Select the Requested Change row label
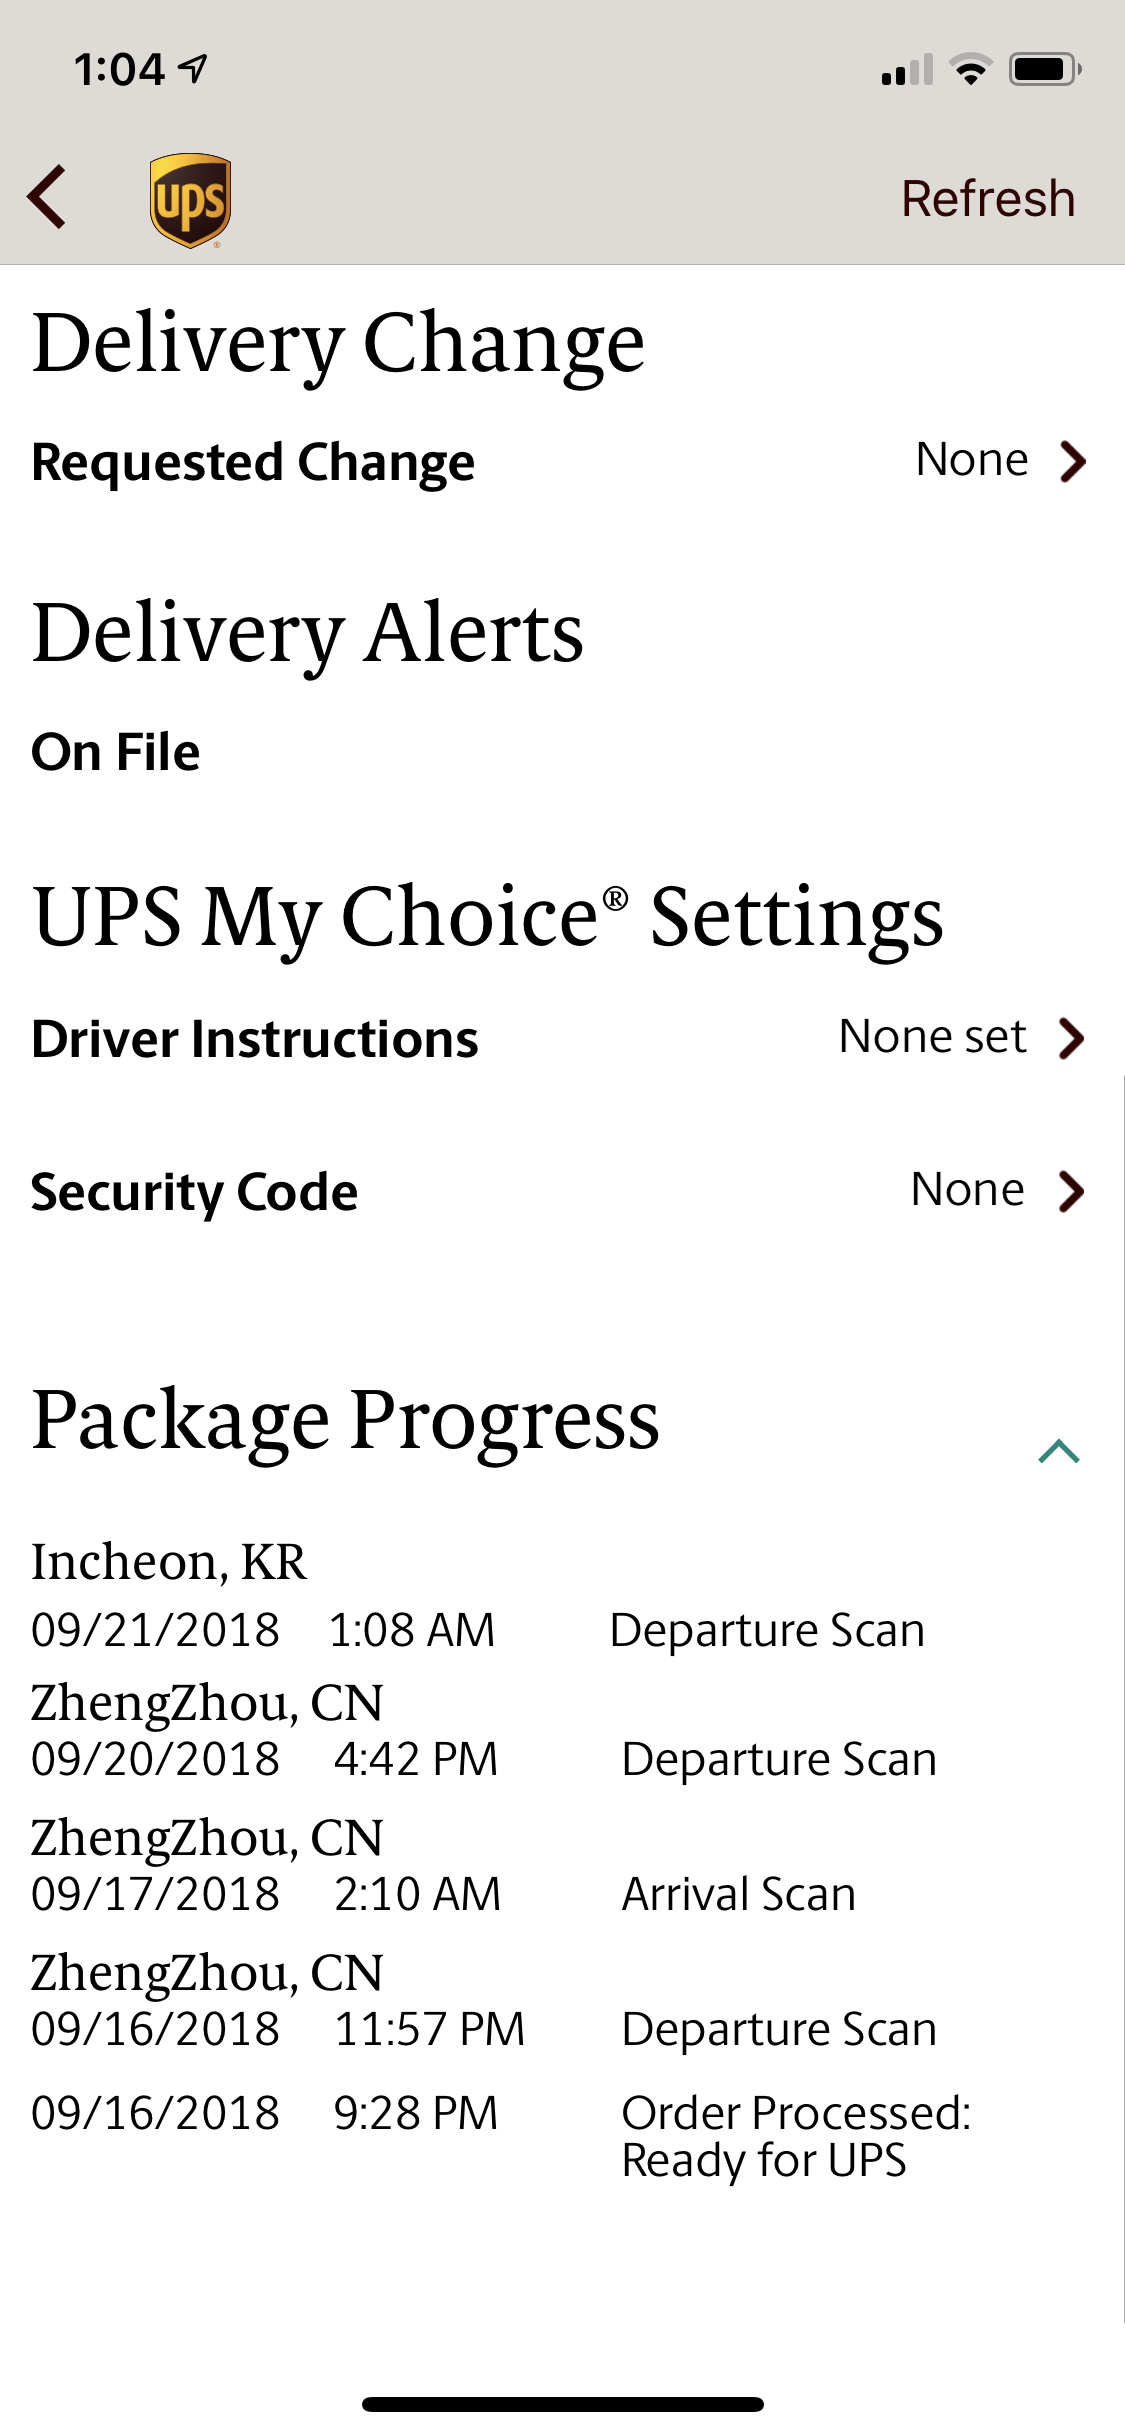Image resolution: width=1125 pixels, height=2436 pixels. (253, 463)
